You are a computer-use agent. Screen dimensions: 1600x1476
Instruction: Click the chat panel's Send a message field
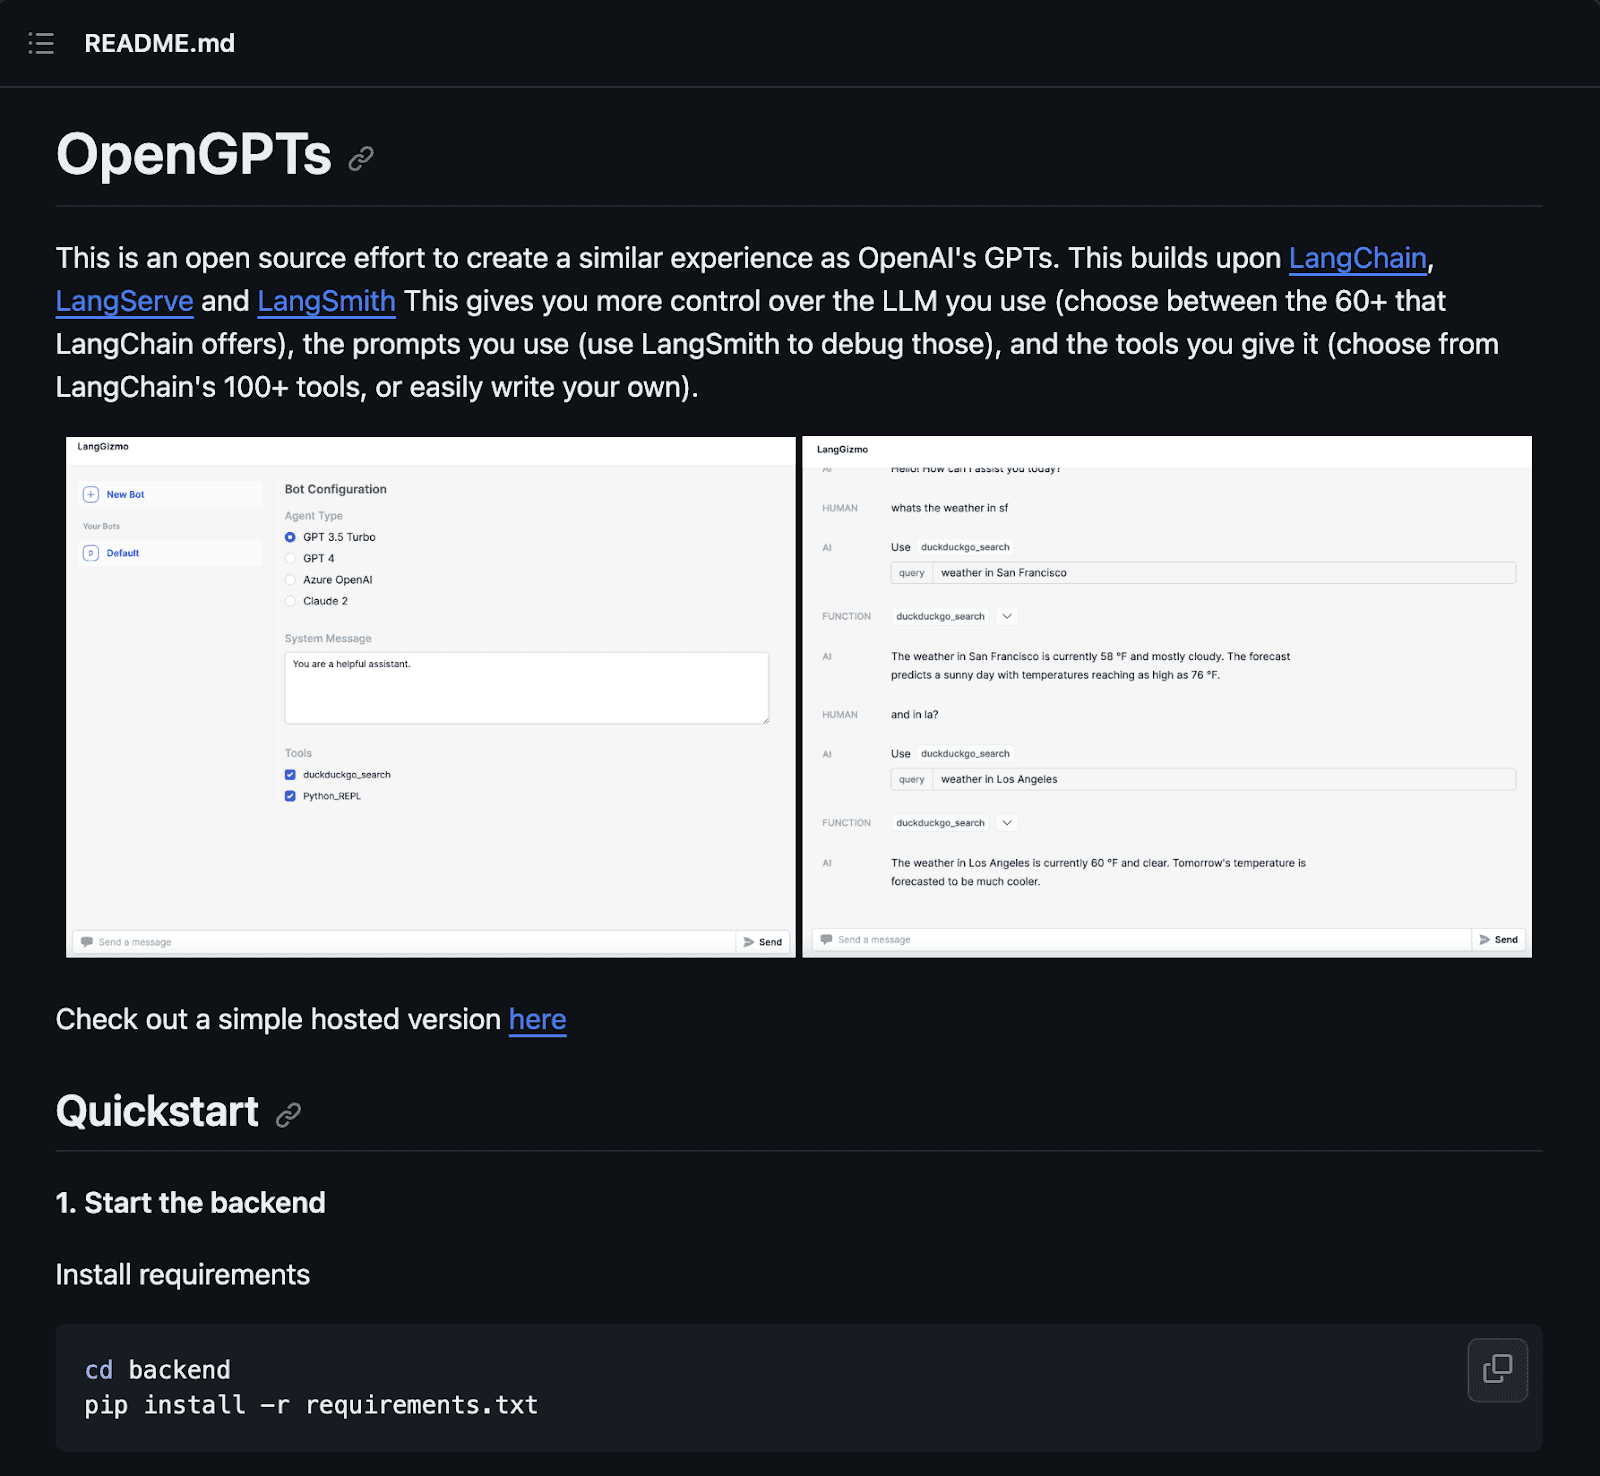pyautogui.click(x=1141, y=940)
